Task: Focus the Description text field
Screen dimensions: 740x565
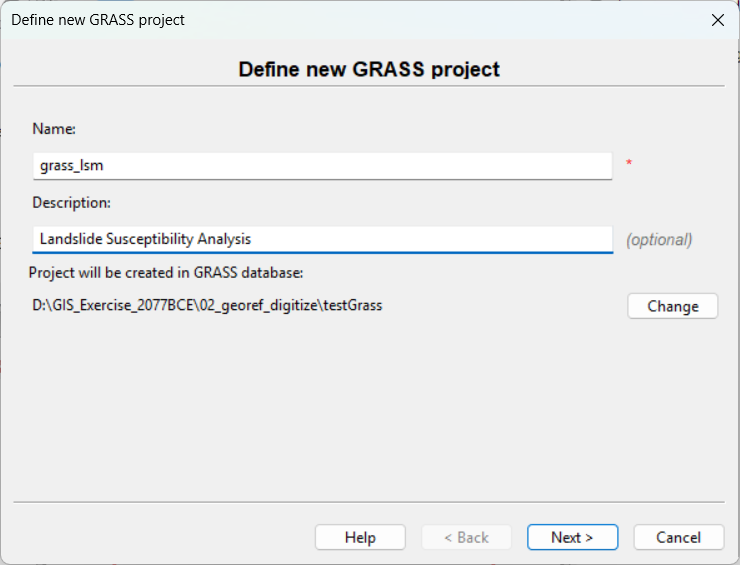Action: click(x=321, y=239)
